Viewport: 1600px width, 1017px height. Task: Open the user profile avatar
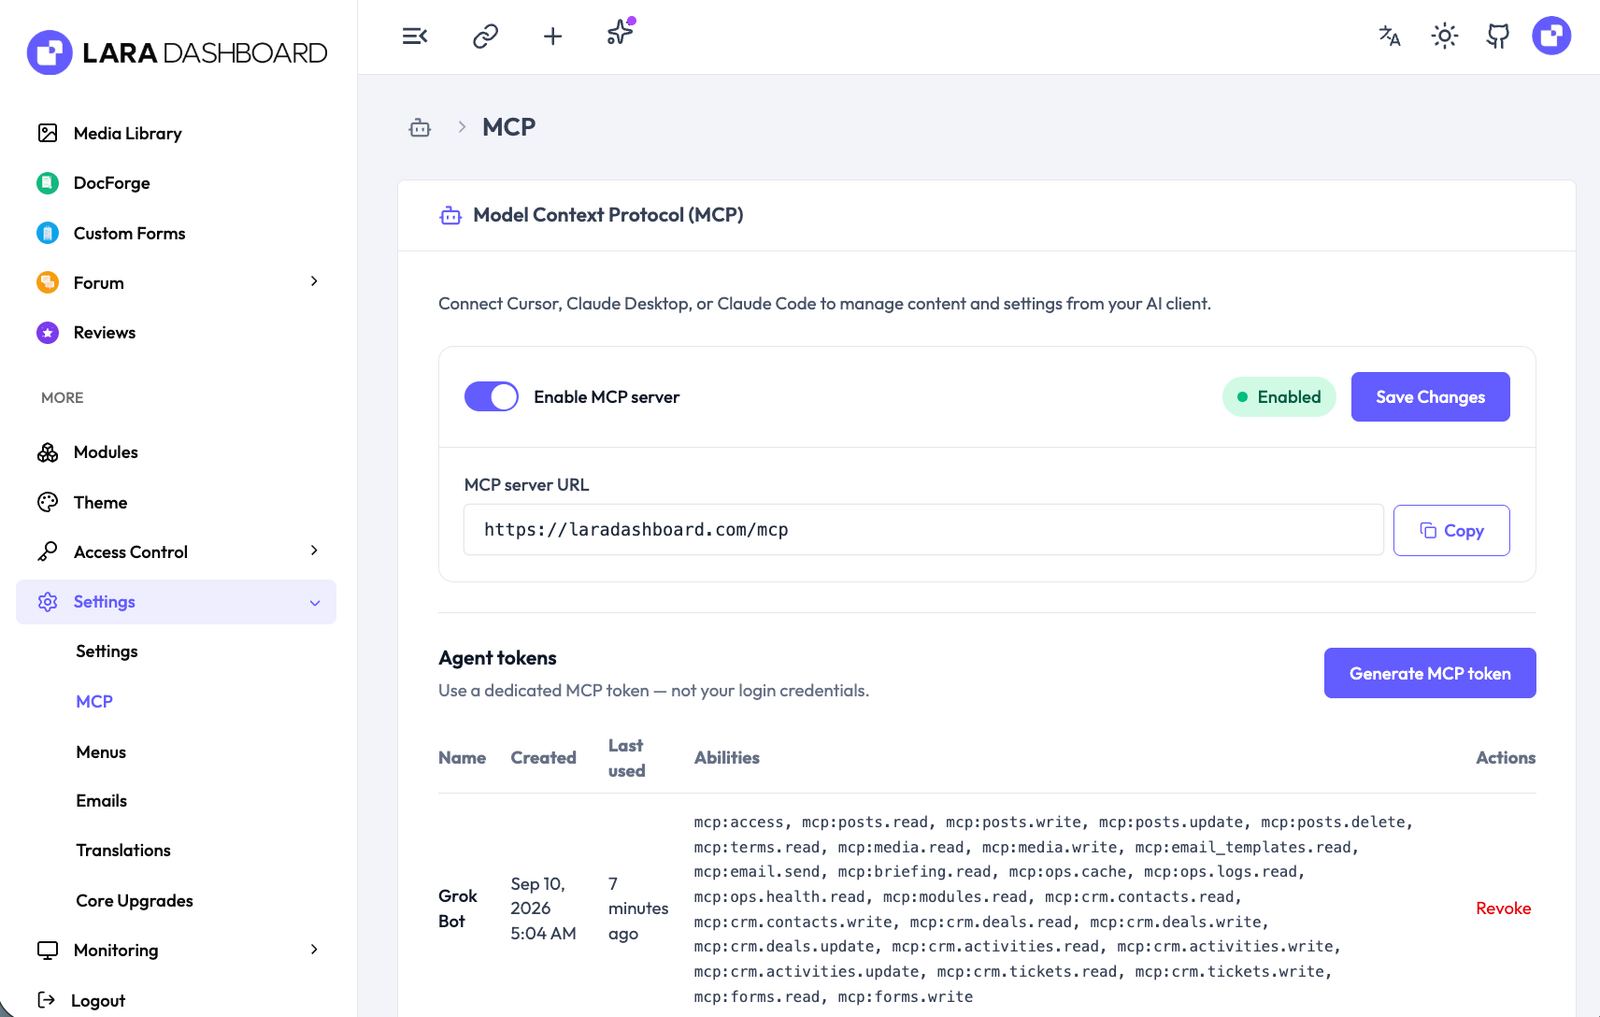[x=1552, y=36]
